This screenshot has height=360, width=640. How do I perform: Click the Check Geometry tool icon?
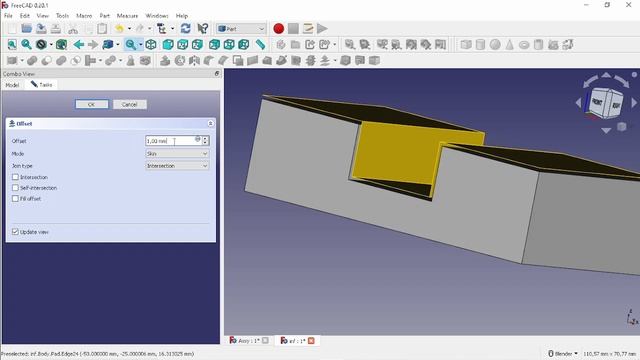coord(131,61)
